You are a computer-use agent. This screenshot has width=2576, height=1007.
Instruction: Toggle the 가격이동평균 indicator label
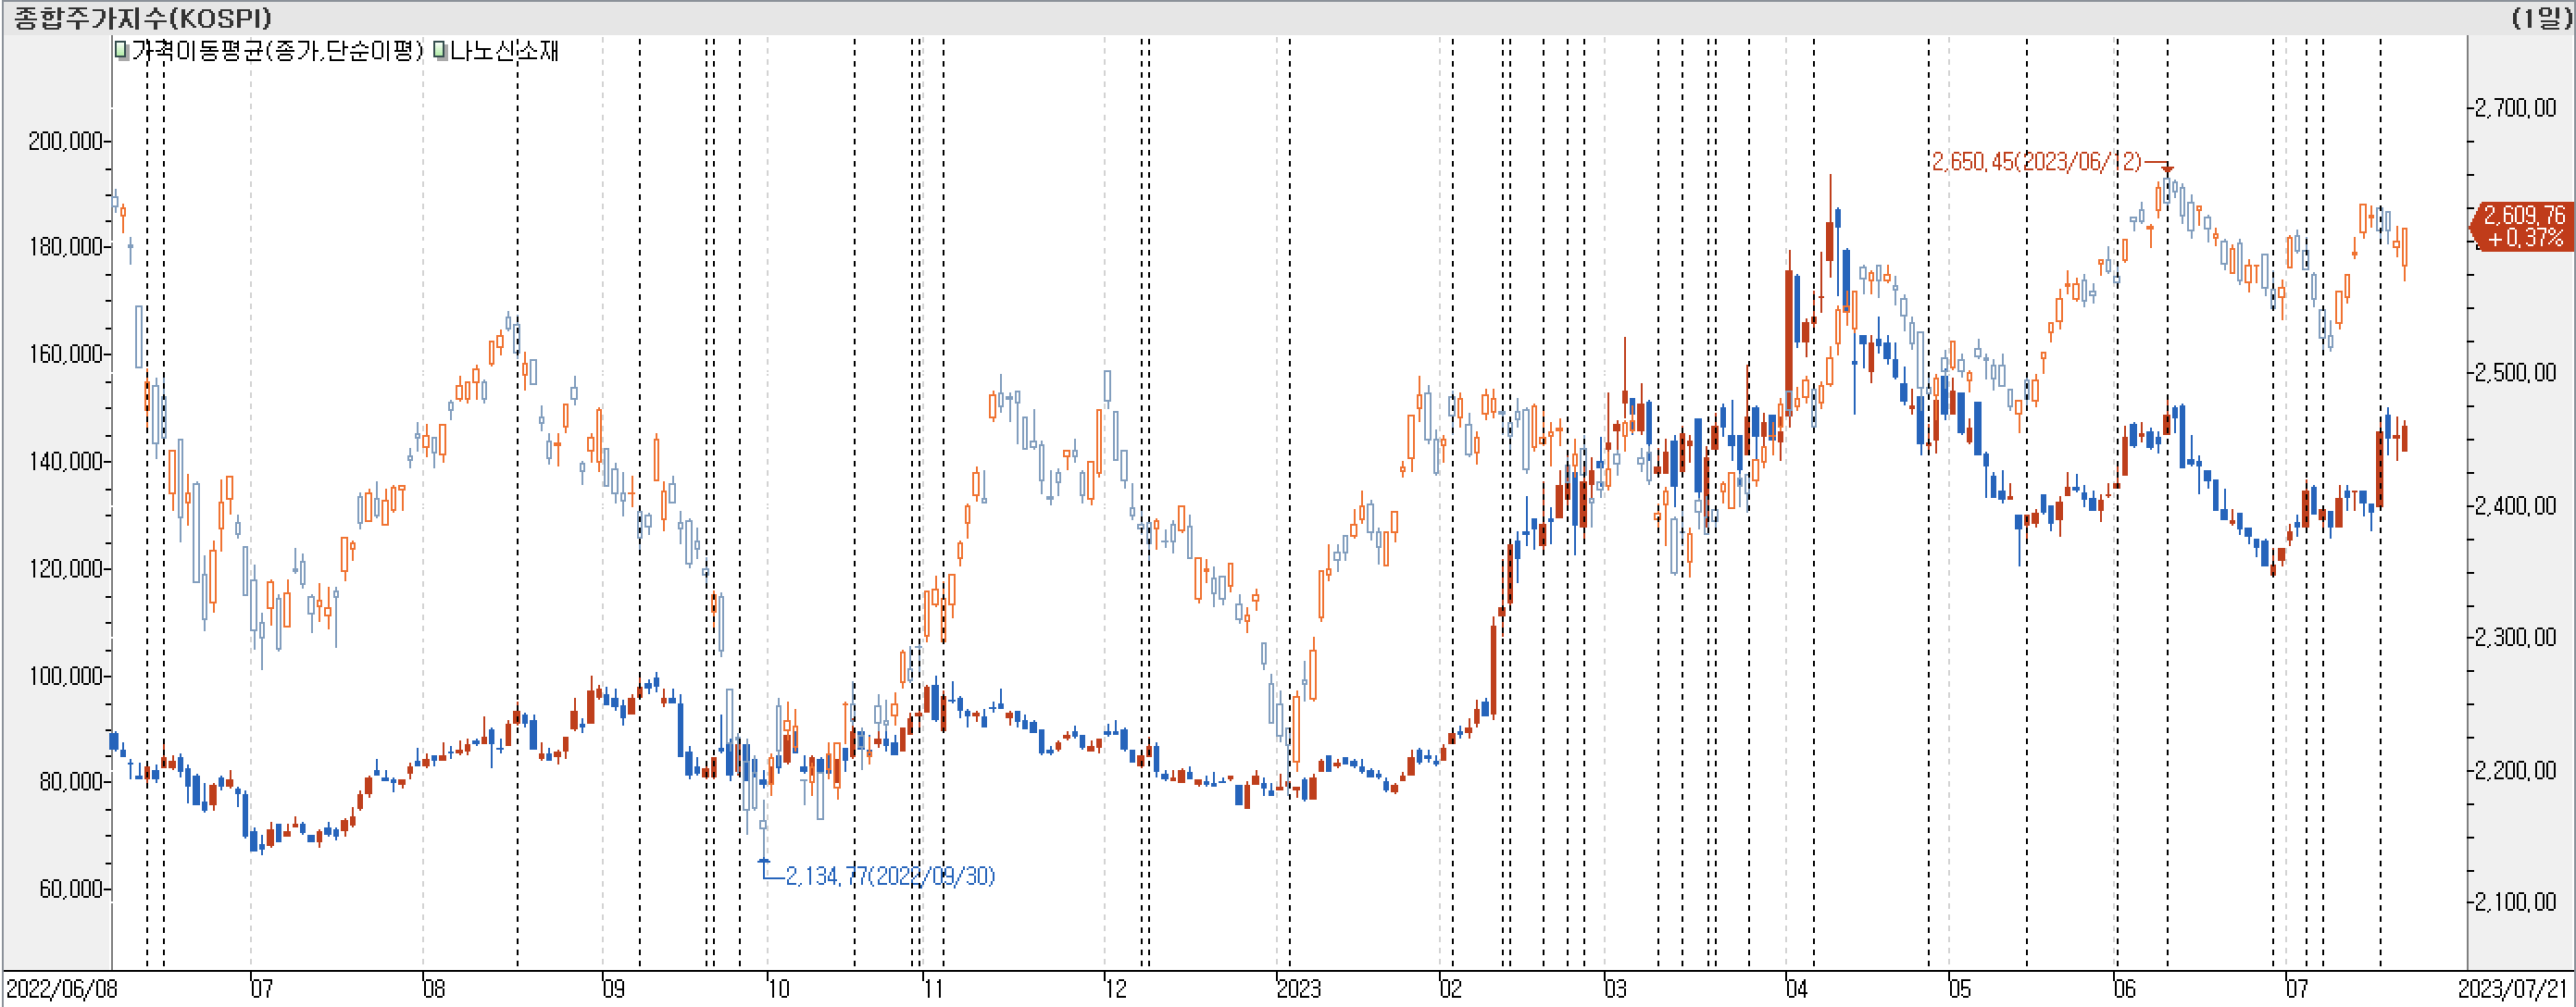[x=276, y=50]
